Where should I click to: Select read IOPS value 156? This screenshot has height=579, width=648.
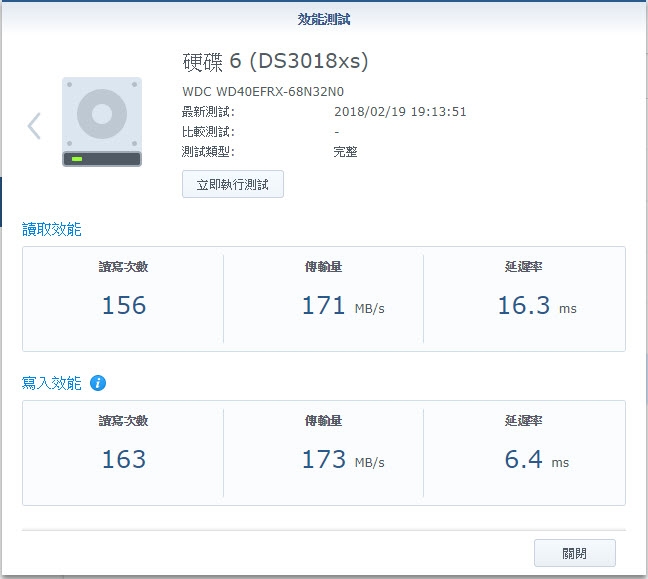coord(124,305)
